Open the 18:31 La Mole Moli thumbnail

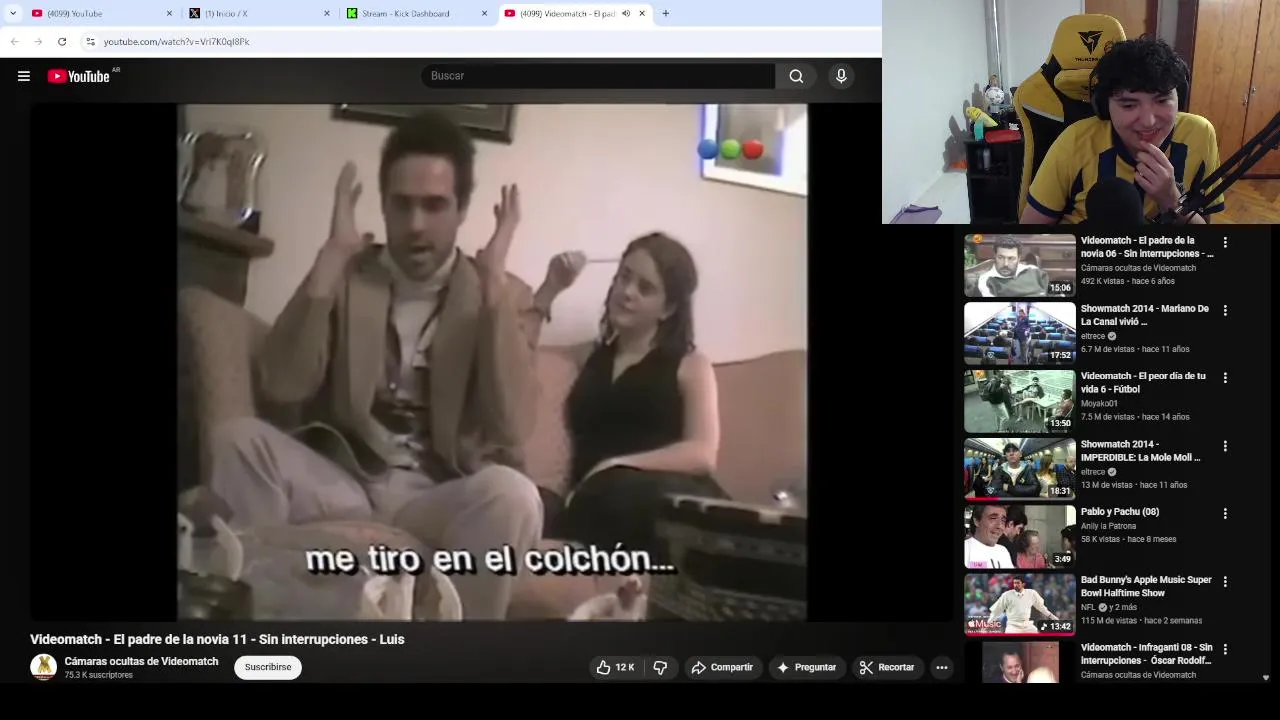click(1019, 469)
